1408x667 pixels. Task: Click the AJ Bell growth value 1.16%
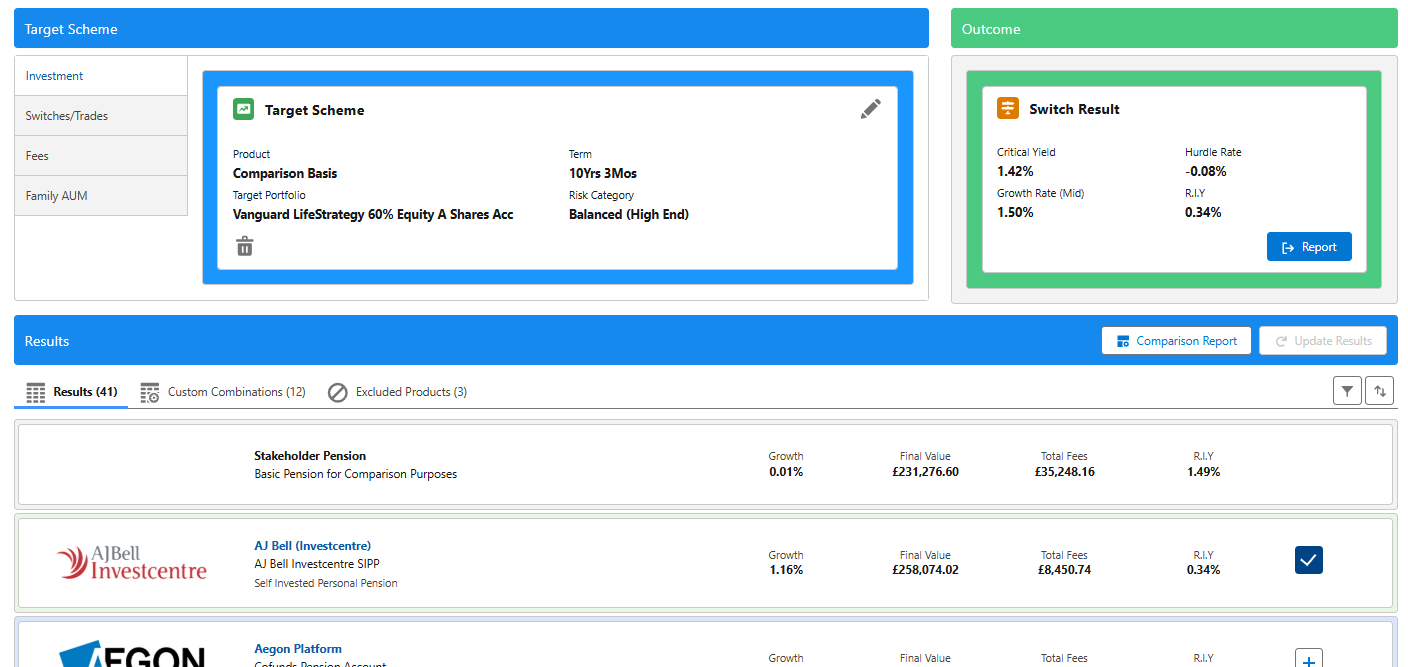786,570
